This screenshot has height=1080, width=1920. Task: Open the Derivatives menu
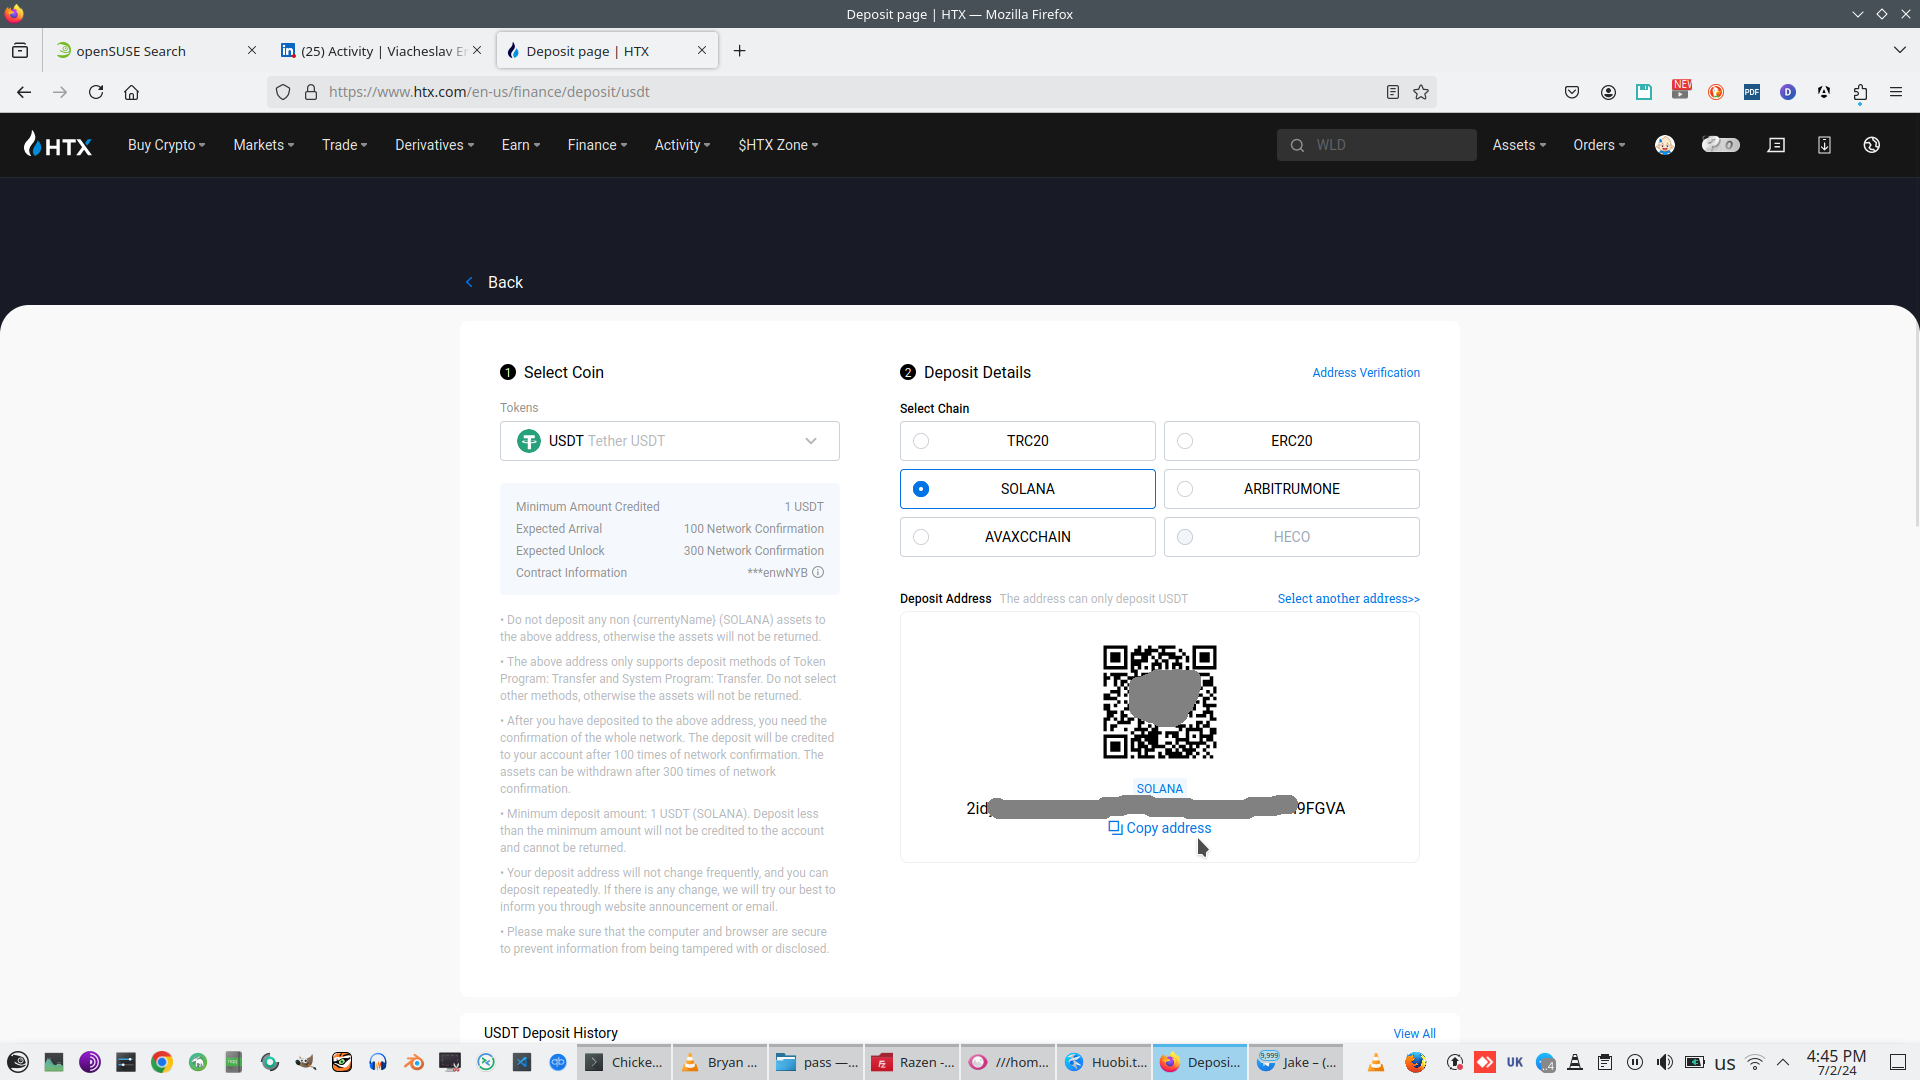434,145
